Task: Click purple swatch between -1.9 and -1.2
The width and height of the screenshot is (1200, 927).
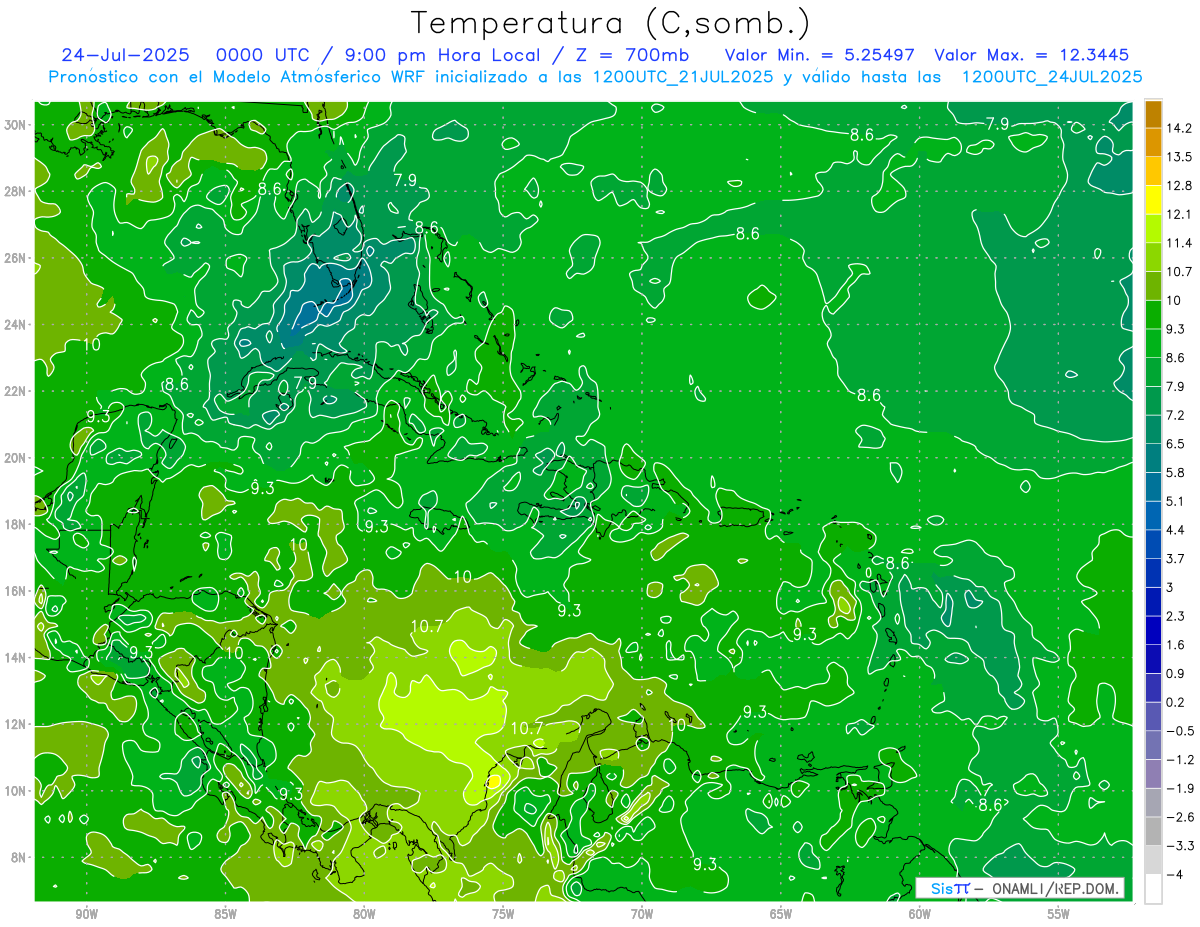Action: tap(1153, 774)
